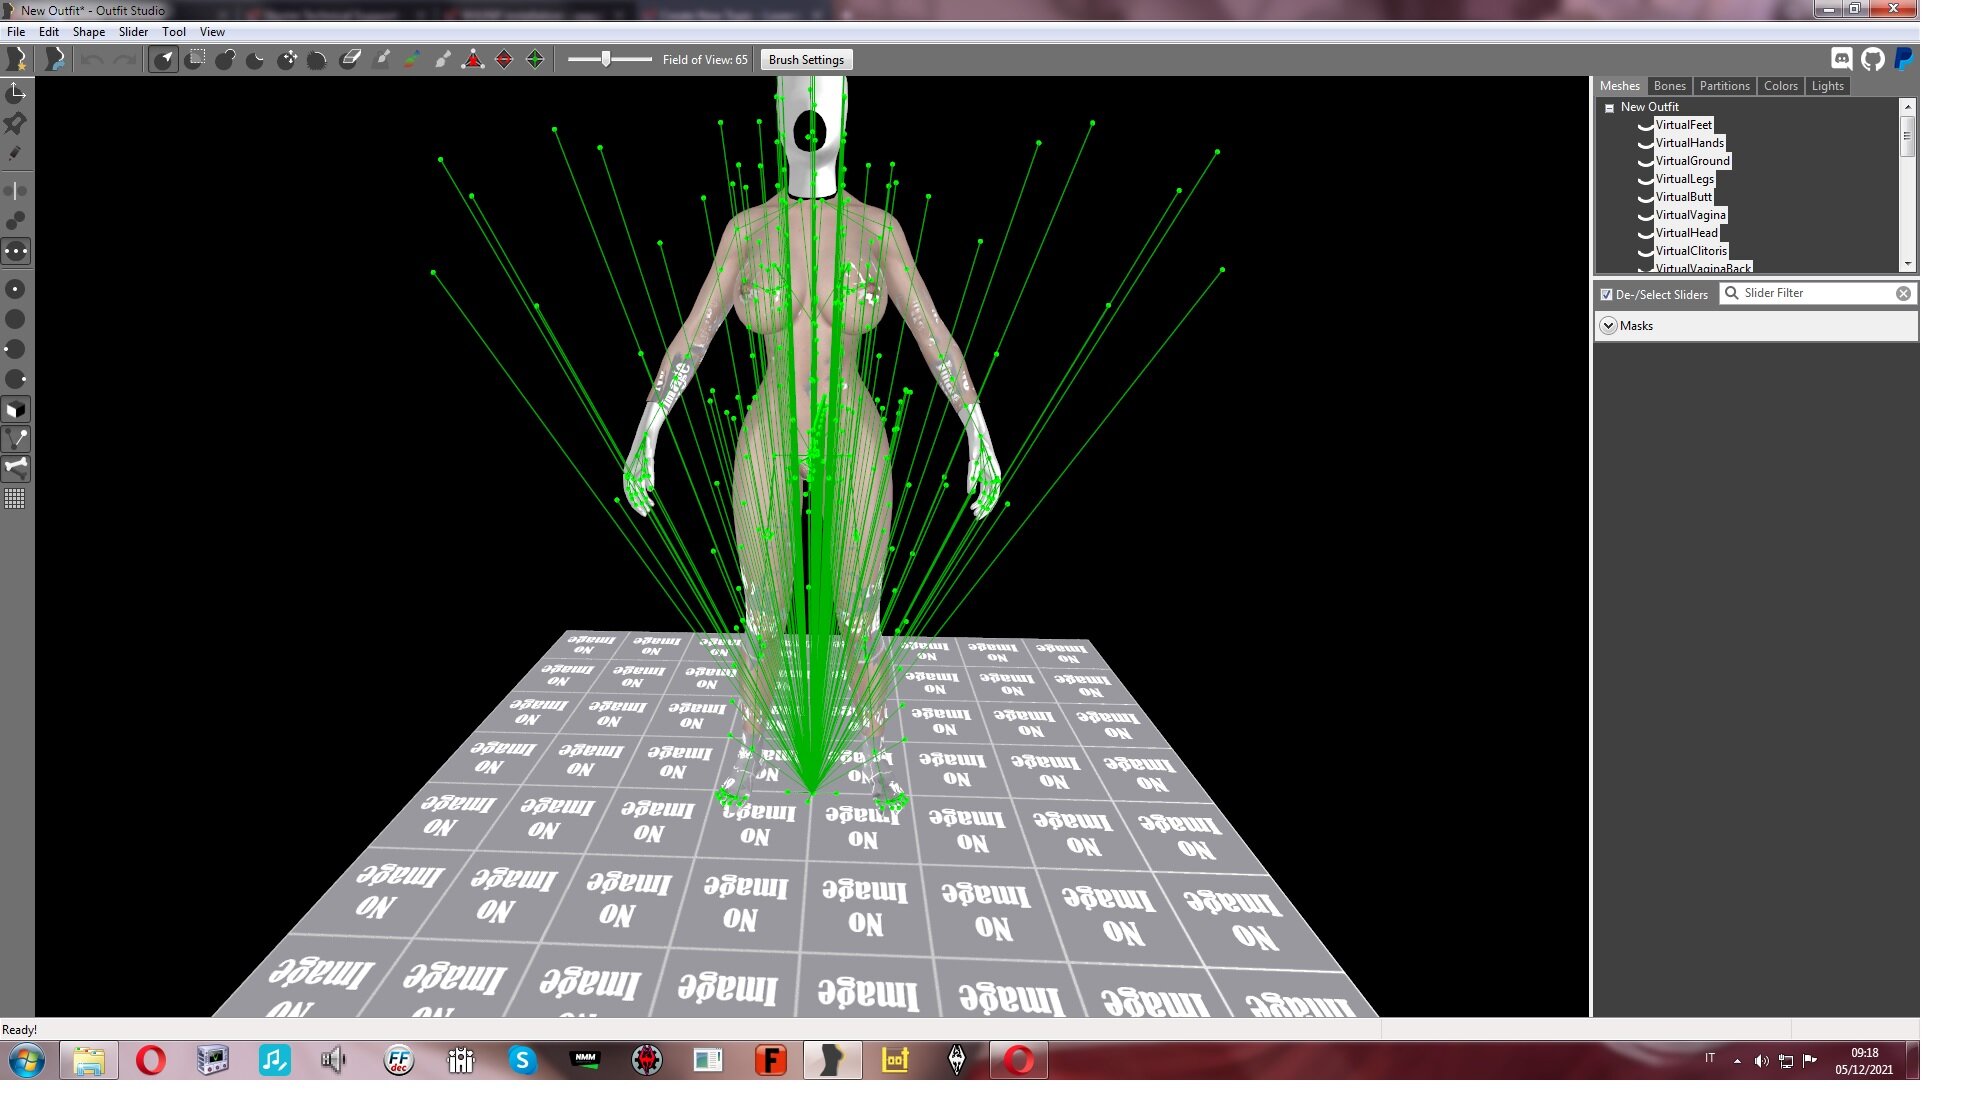The height and width of the screenshot is (1113, 1980).
Task: Collapse the New Outfit tree node
Action: pos(1609,108)
